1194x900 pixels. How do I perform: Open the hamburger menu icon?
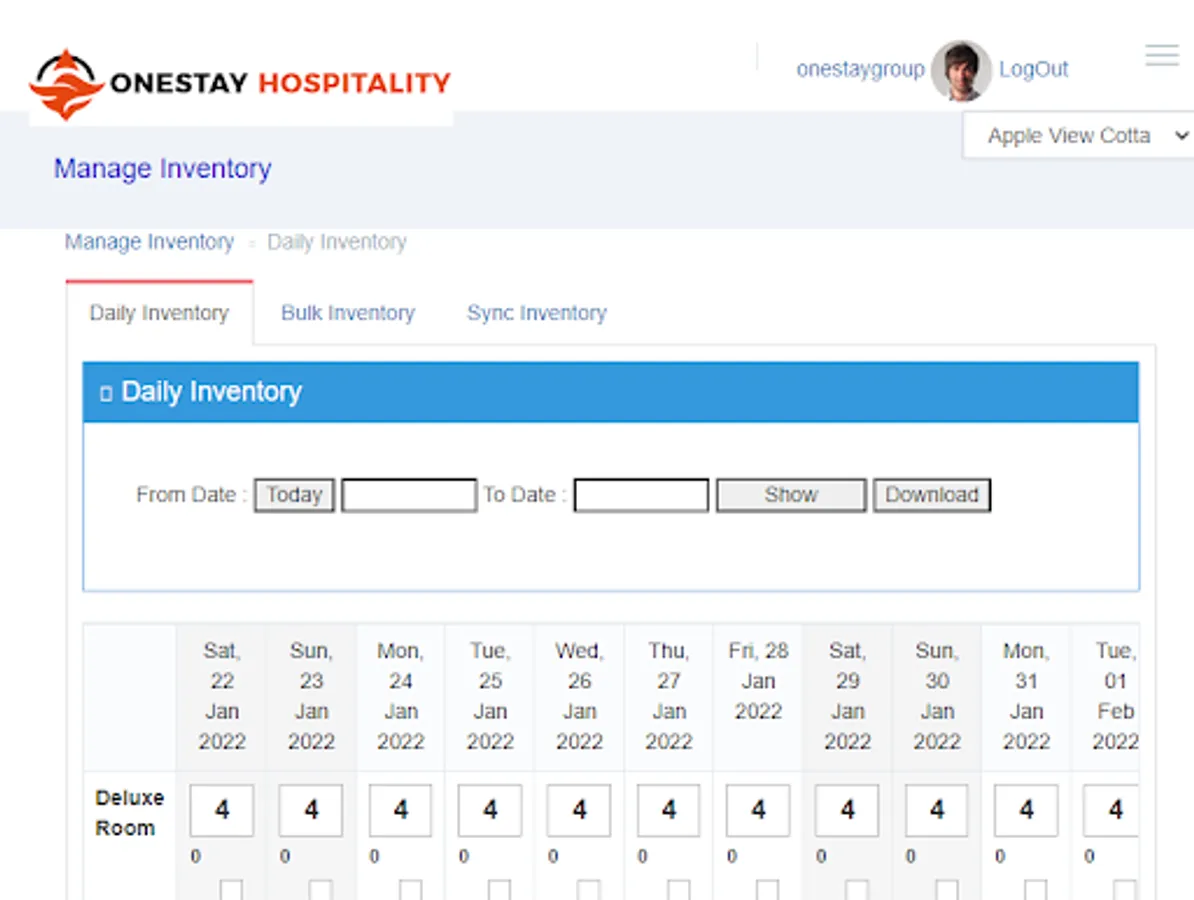coord(1162,56)
